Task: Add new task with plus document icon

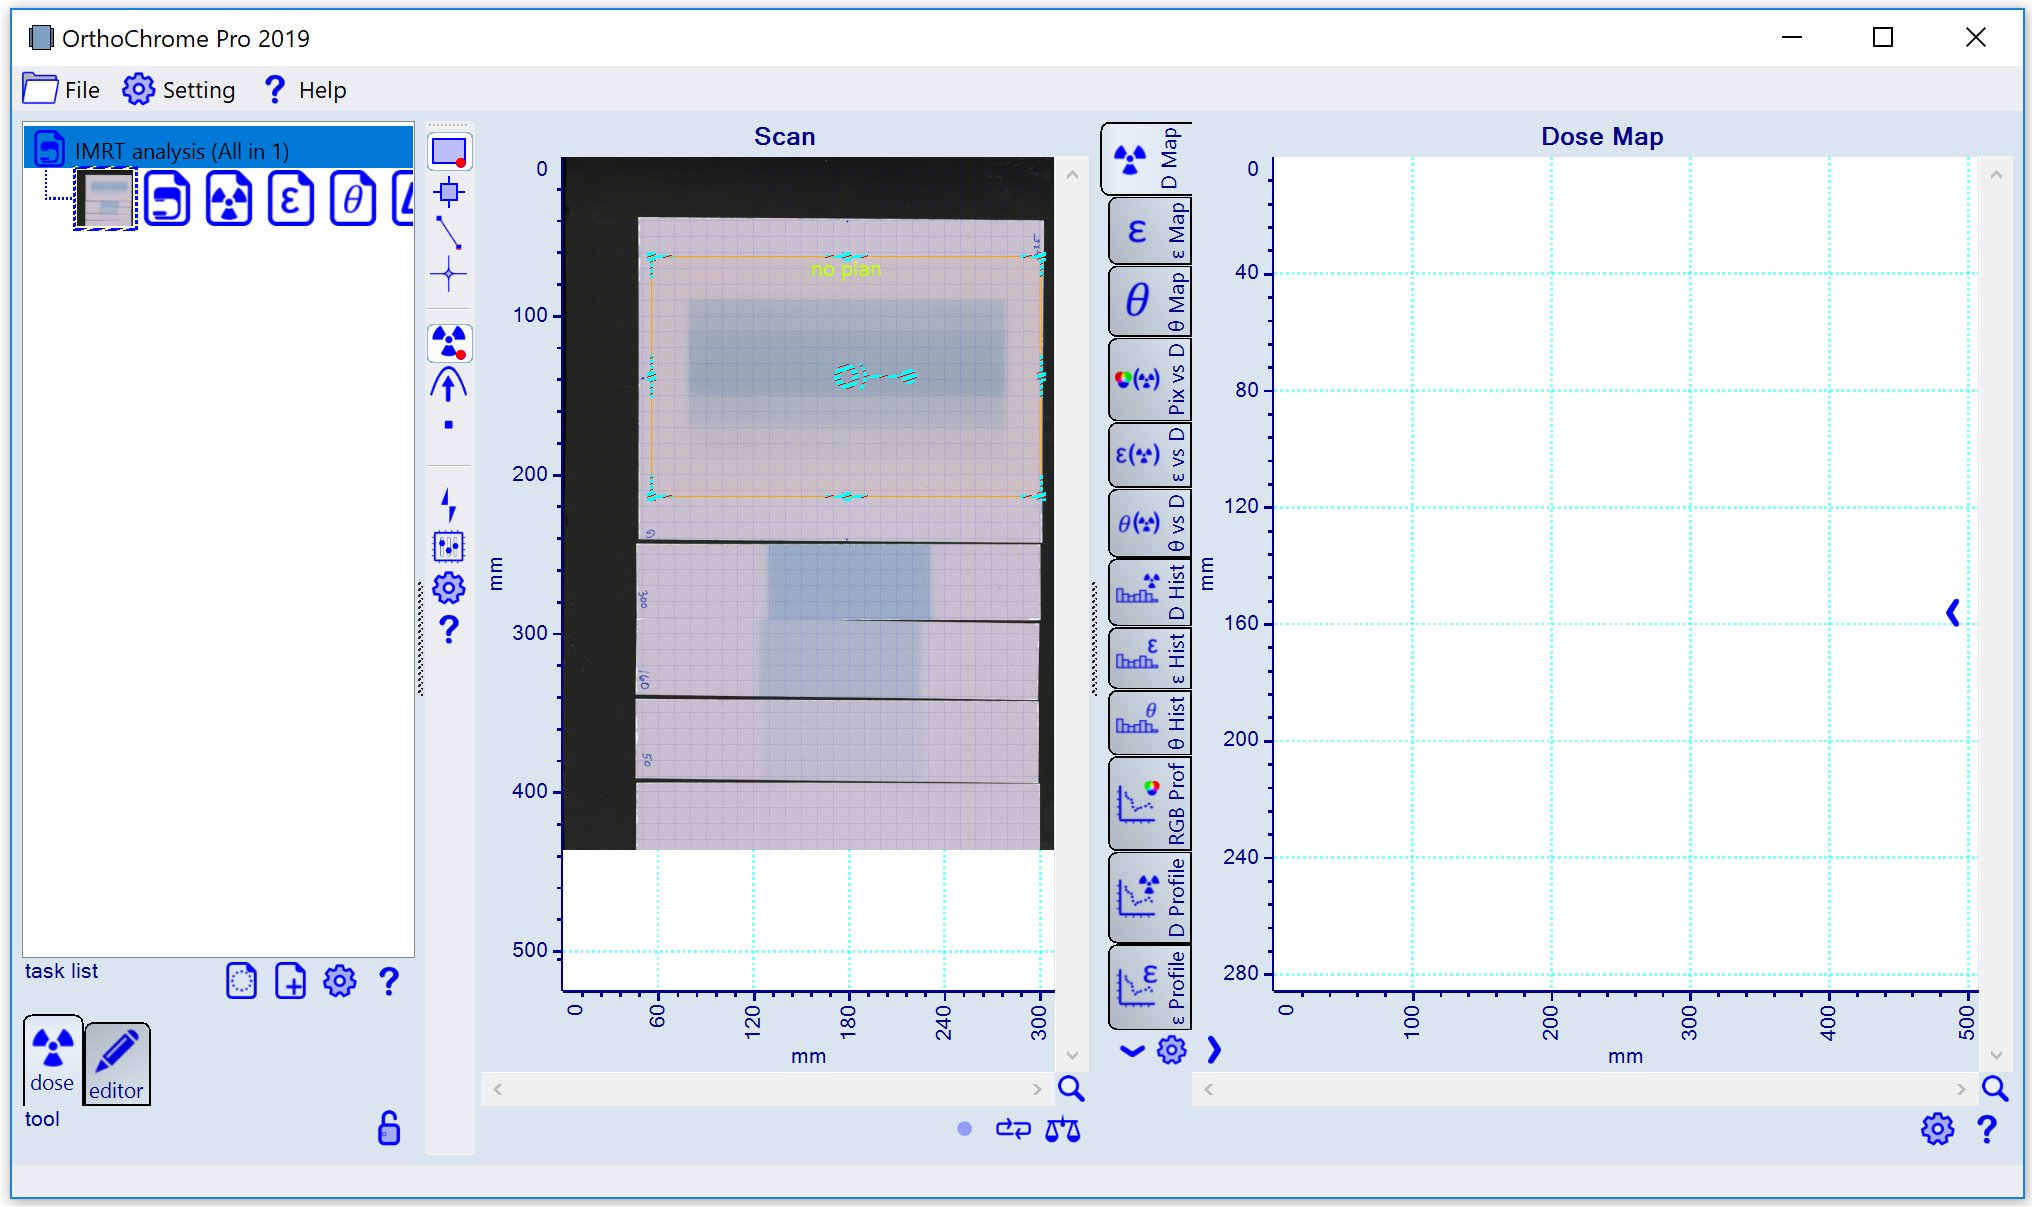Action: click(x=290, y=981)
